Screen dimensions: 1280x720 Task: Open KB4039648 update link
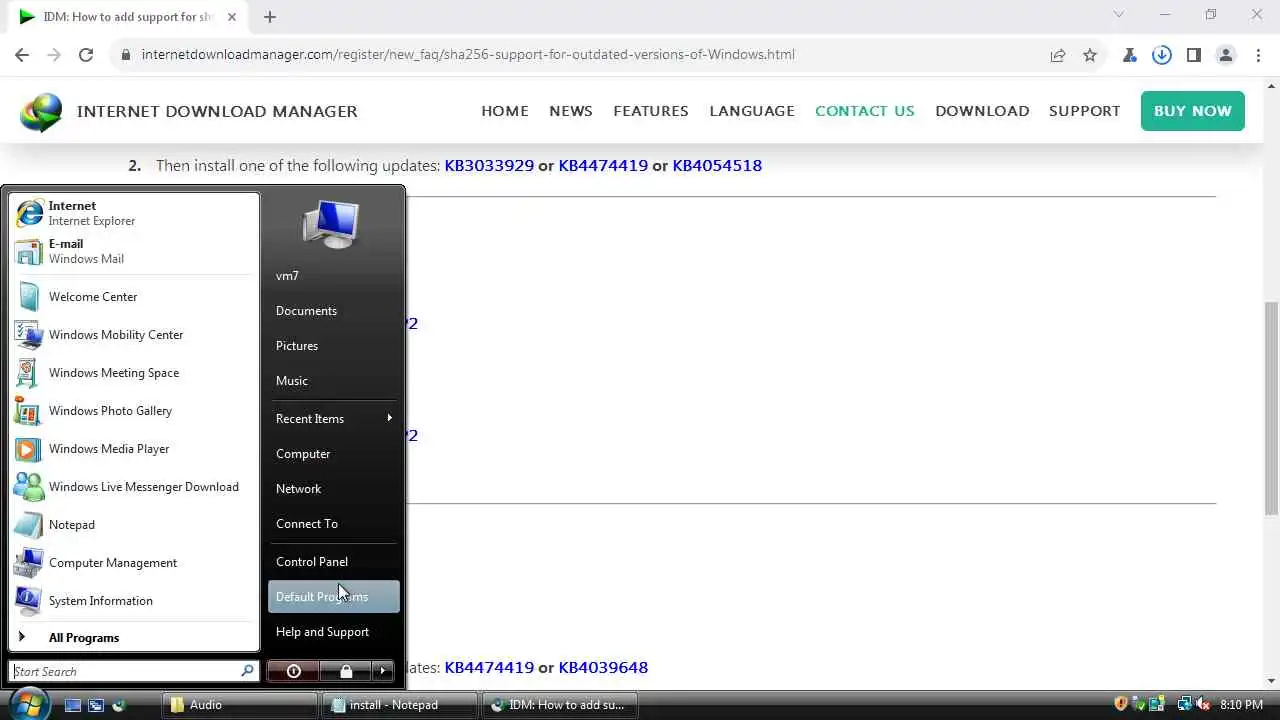tap(603, 667)
